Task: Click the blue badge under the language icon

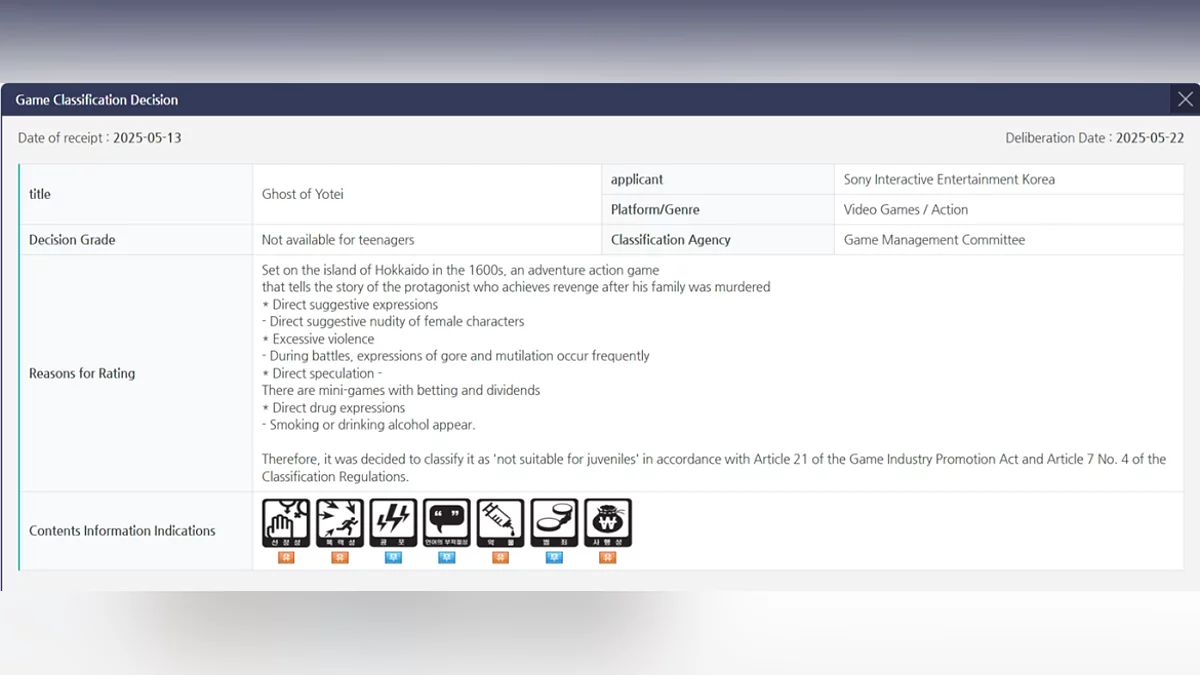Action: coord(447,558)
